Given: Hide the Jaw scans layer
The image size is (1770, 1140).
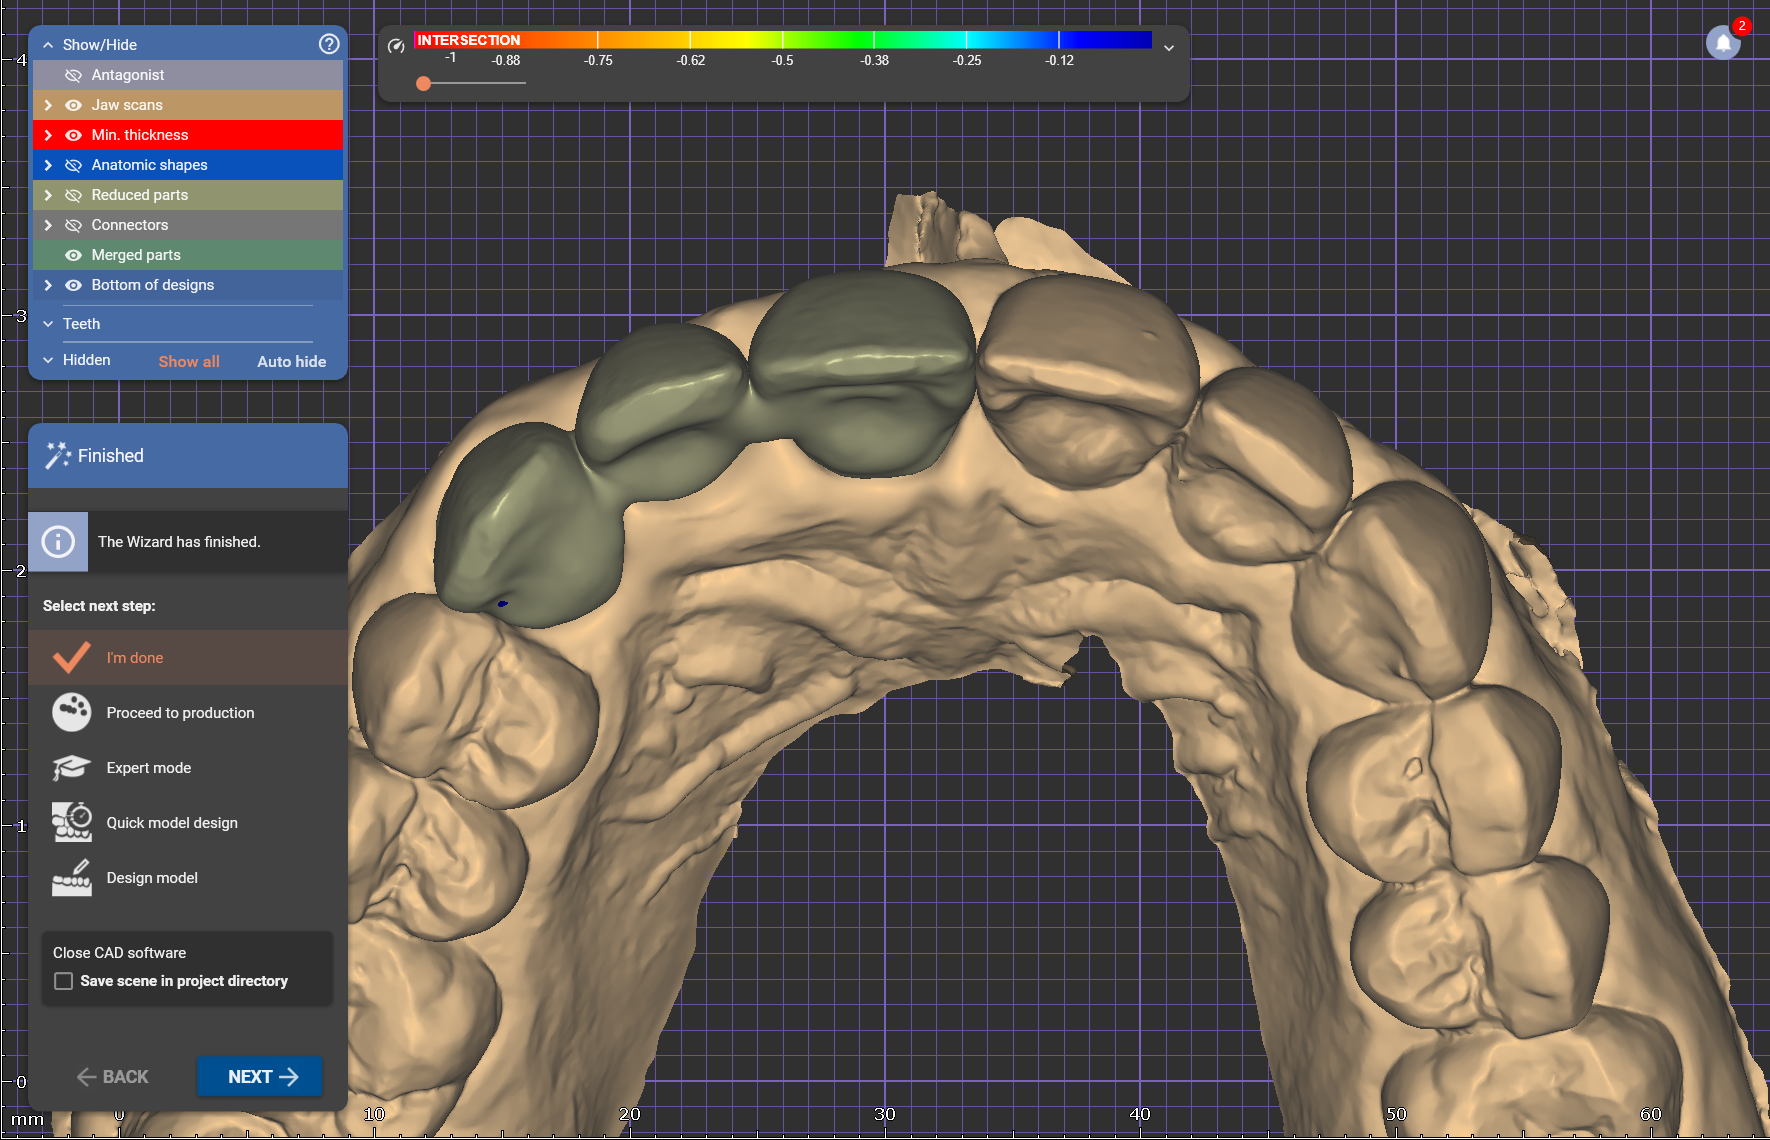Looking at the screenshot, I should pyautogui.click(x=73, y=105).
